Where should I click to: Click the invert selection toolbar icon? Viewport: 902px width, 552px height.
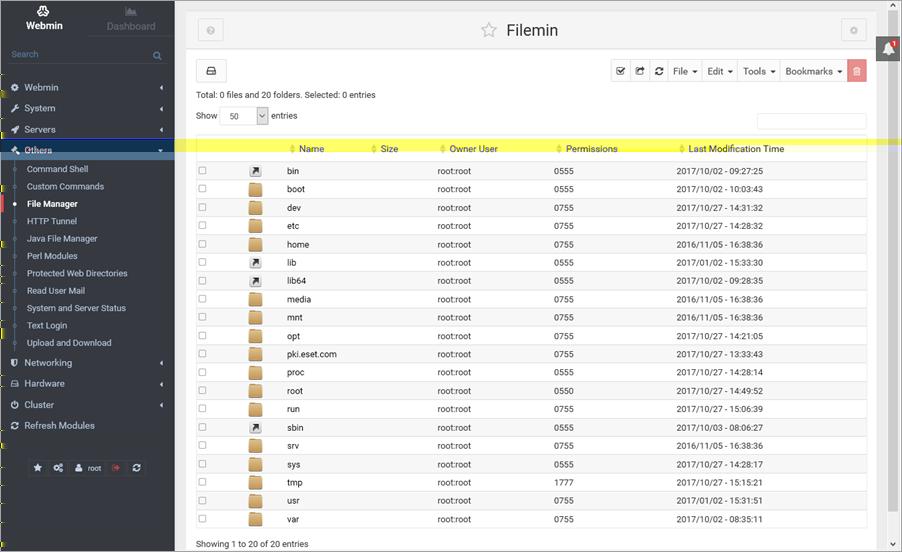tap(640, 71)
